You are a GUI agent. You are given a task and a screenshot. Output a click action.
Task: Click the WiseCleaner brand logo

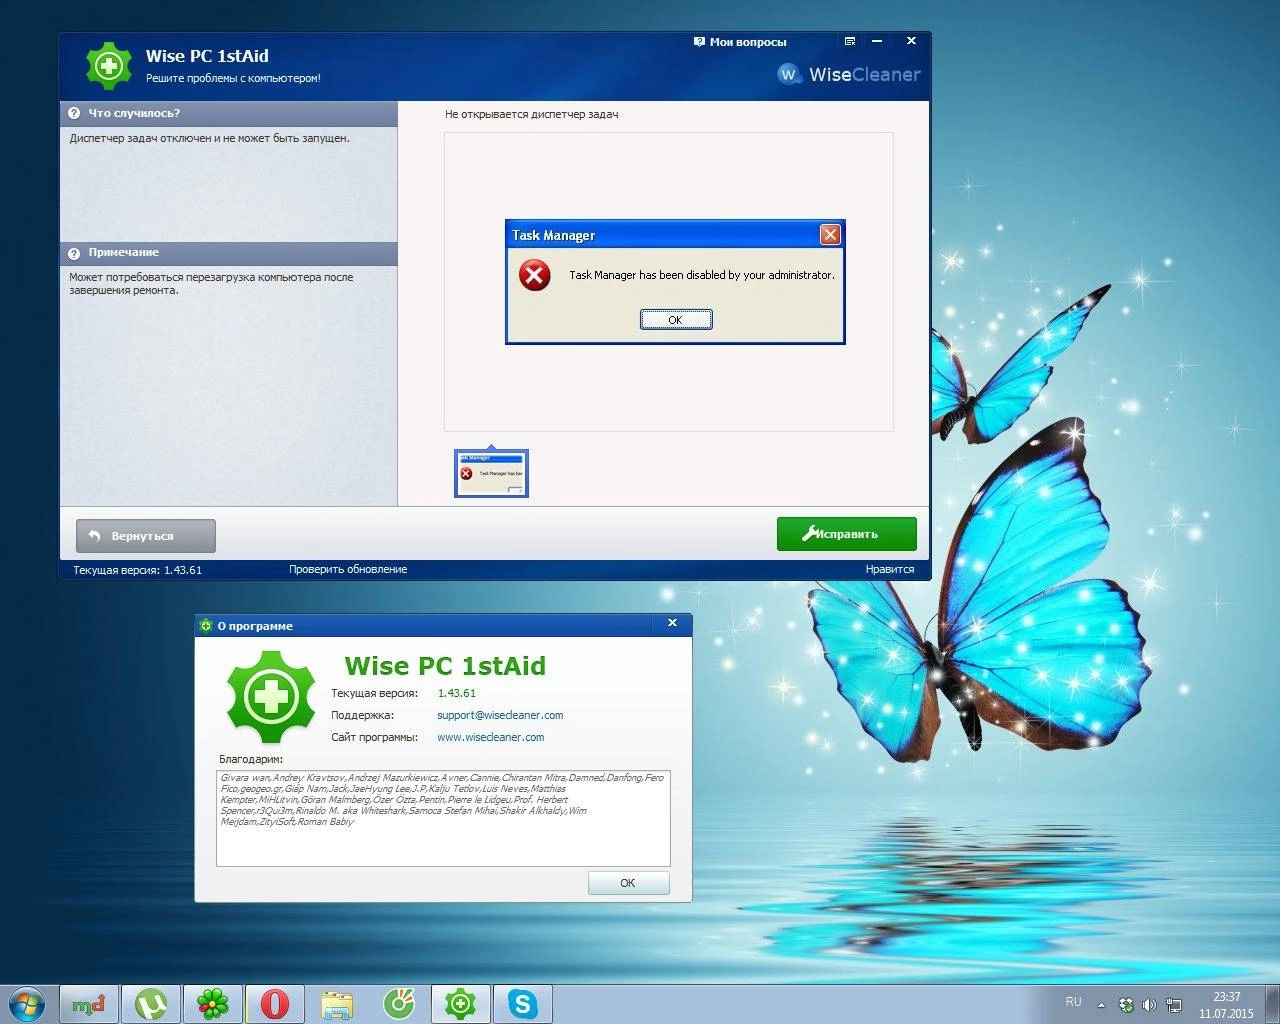pos(848,74)
